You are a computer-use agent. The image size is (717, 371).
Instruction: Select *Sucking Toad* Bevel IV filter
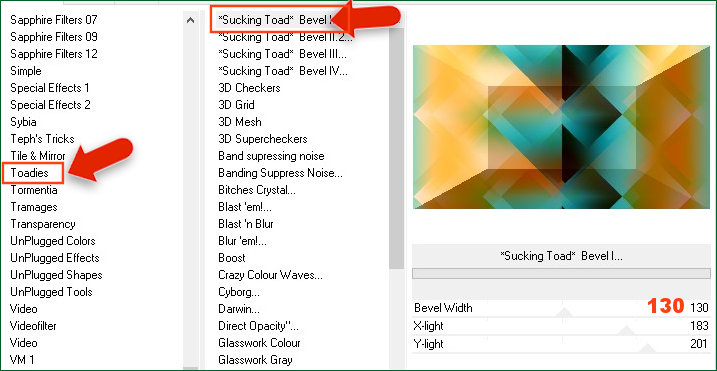click(283, 71)
